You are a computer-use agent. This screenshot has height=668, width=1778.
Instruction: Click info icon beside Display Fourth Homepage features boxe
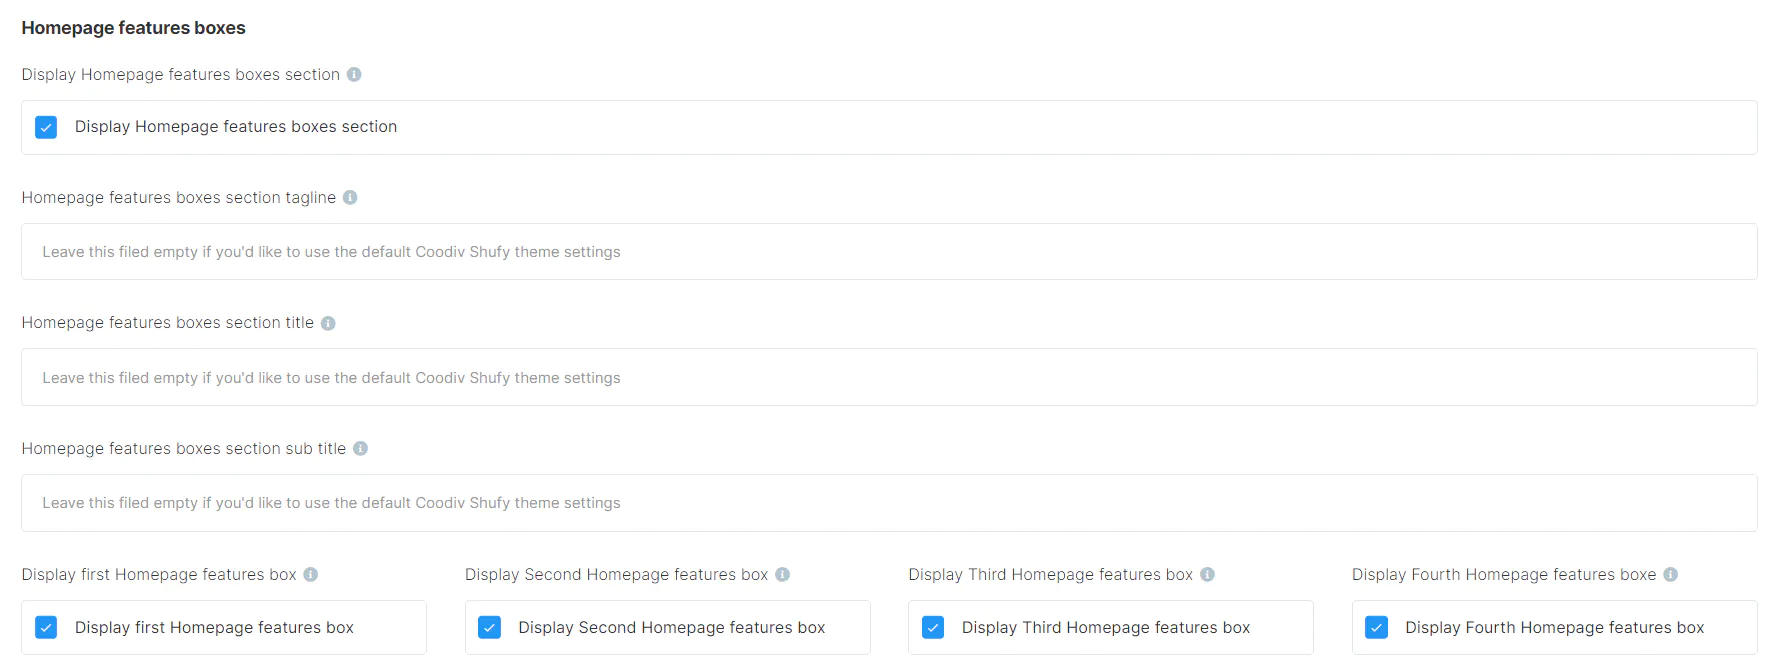[1671, 575]
